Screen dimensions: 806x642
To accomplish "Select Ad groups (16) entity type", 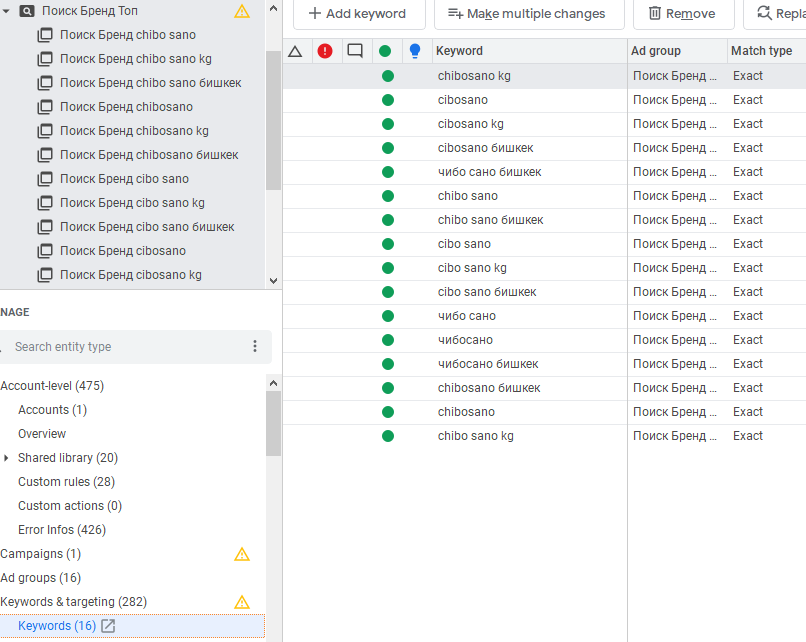I will (x=41, y=578).
